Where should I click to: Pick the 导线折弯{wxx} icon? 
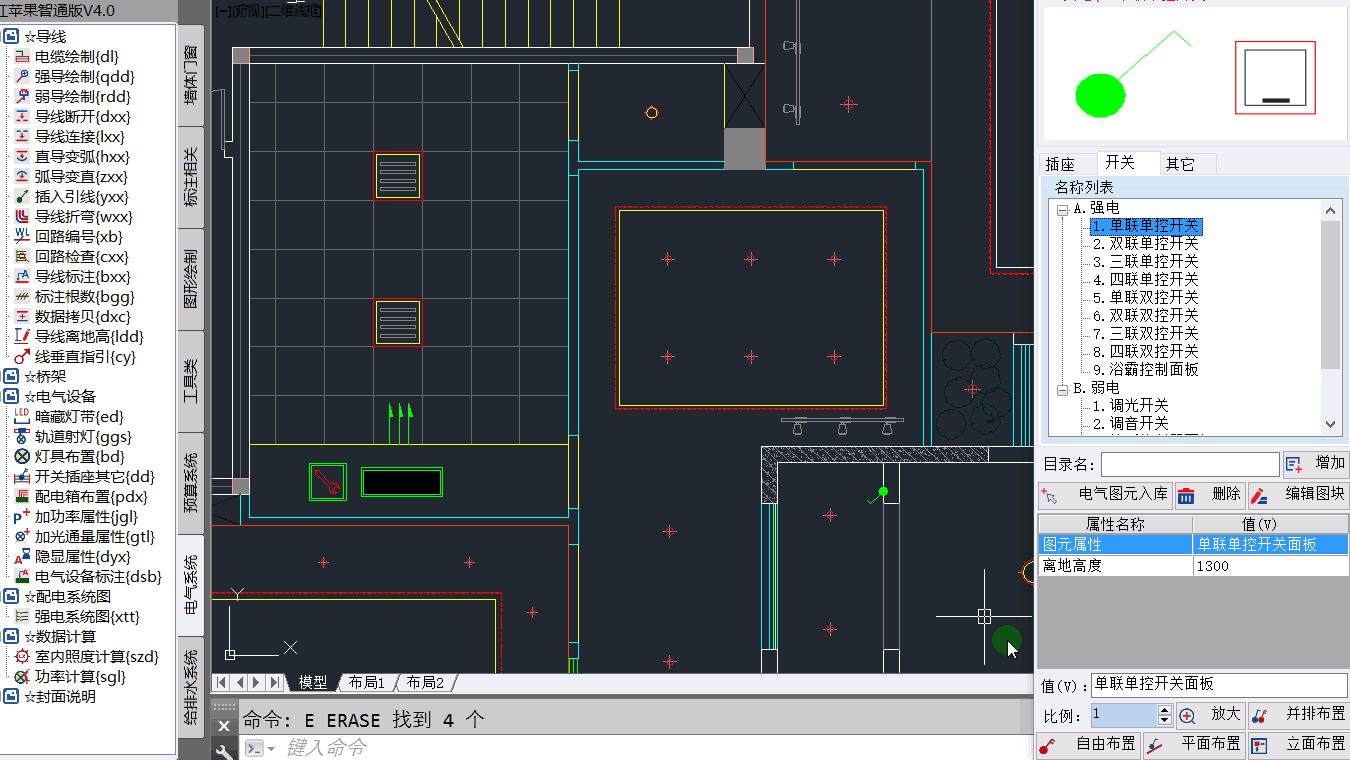pyautogui.click(x=22, y=217)
